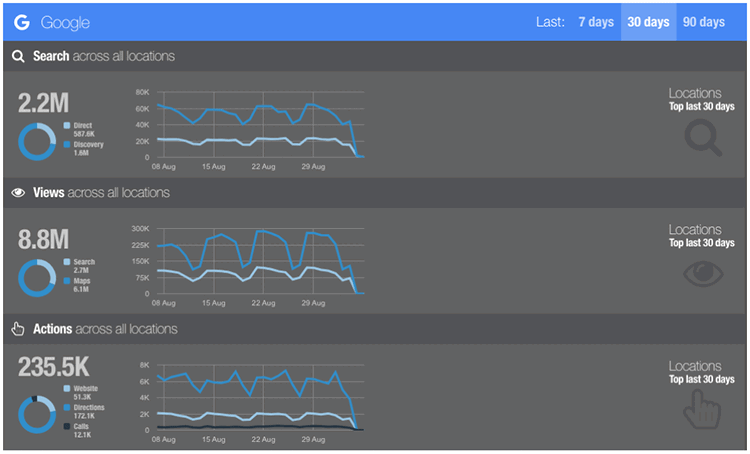Image resolution: width=750 pixels, height=454 pixels.
Task: Click the 80K axis label on Search chart
Action: point(143,92)
